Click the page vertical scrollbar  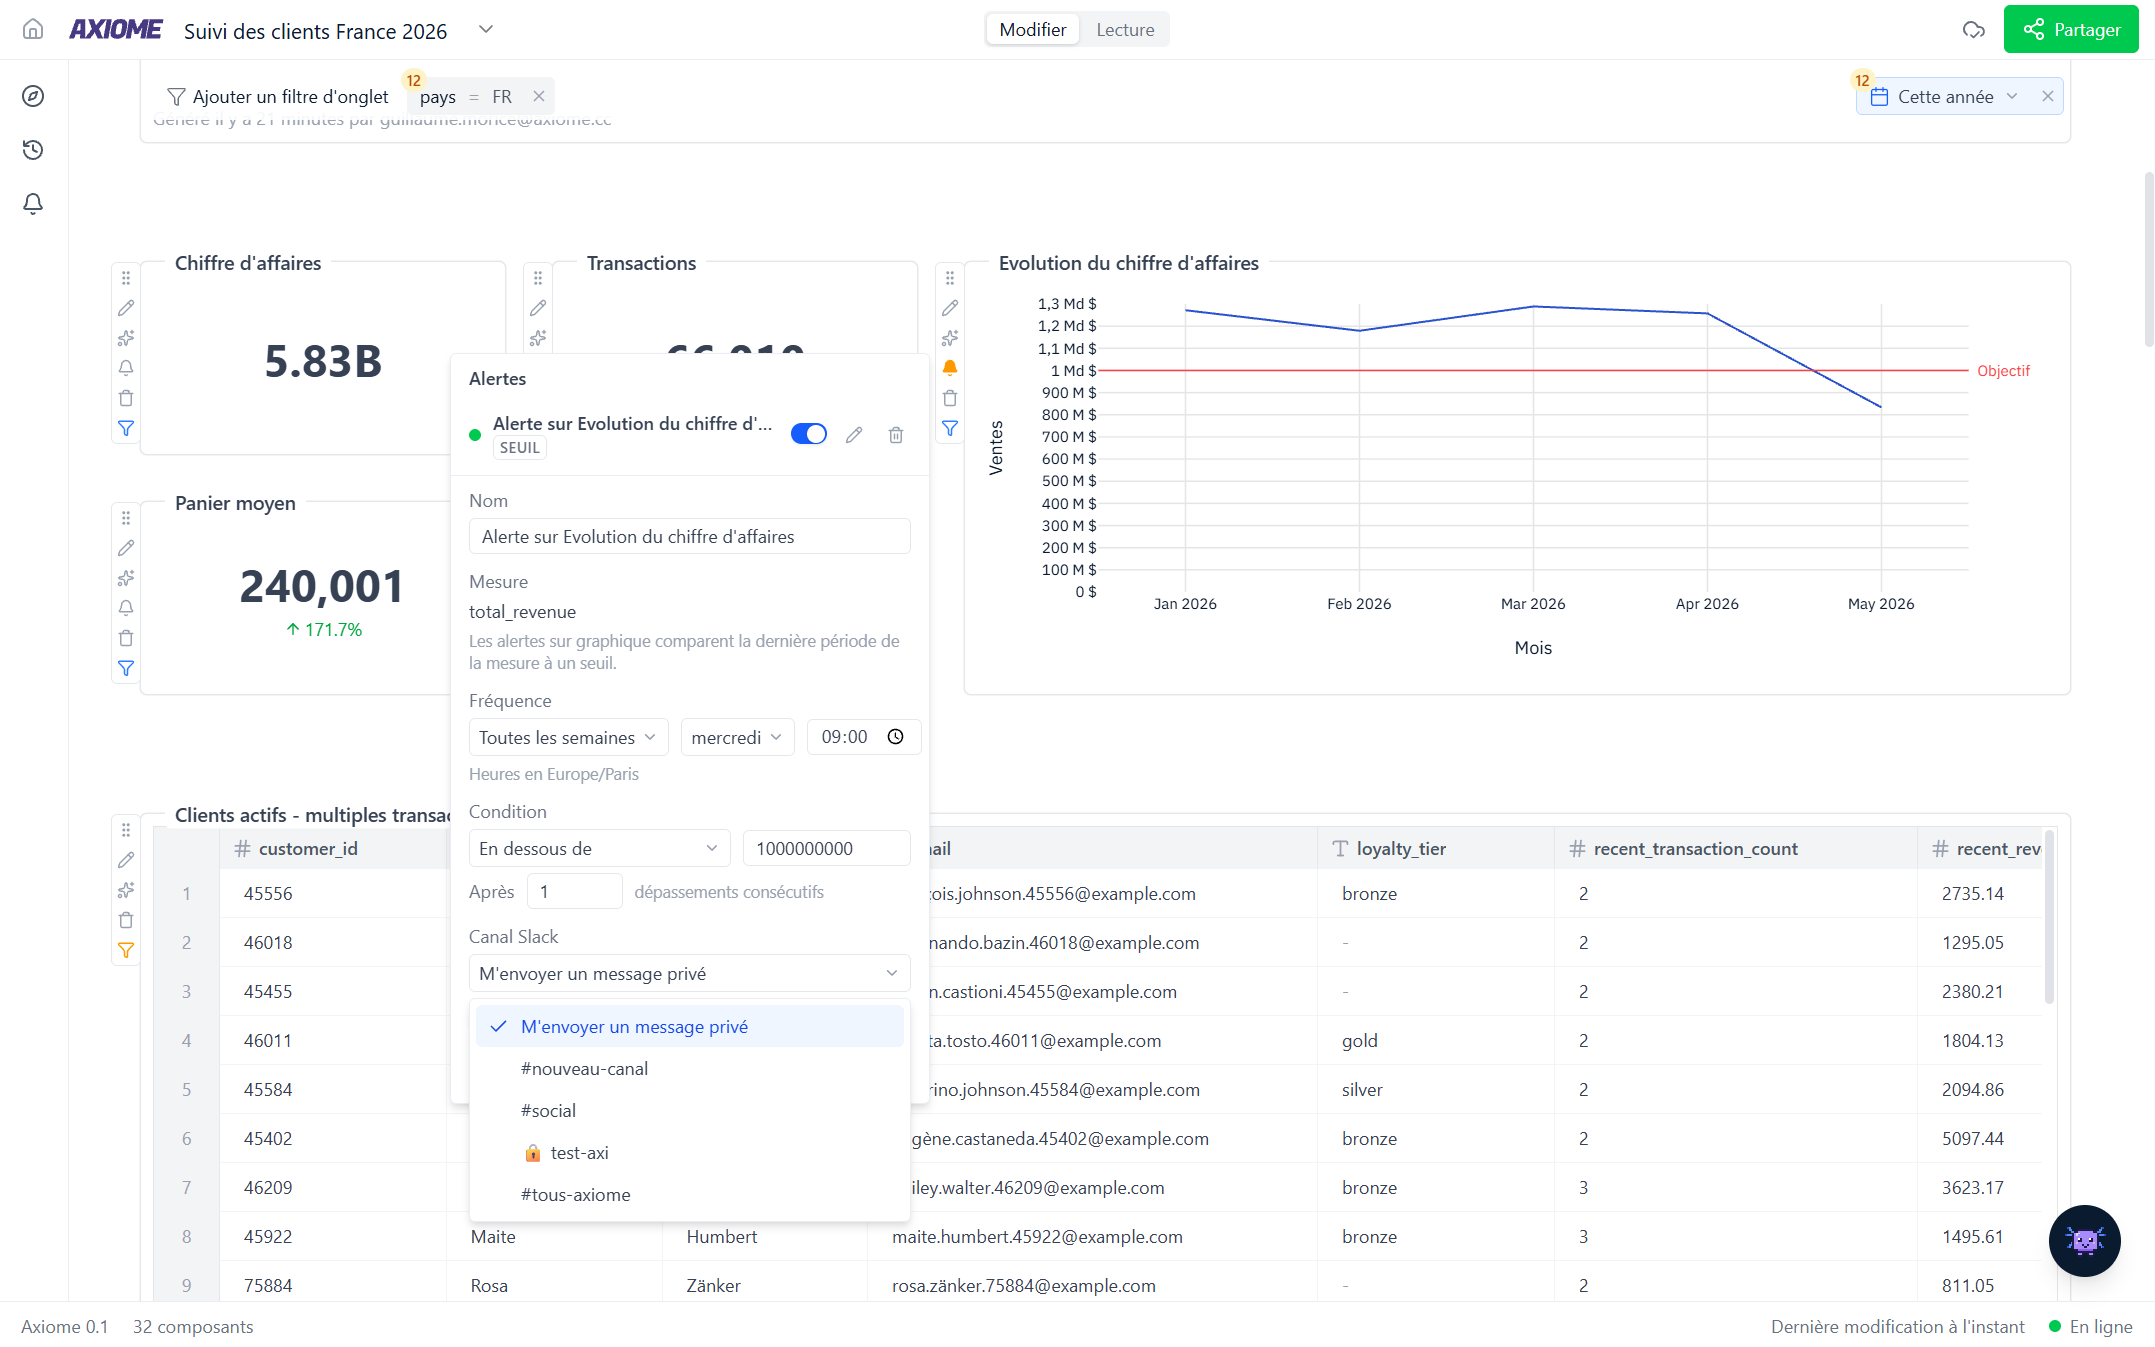2148,260
